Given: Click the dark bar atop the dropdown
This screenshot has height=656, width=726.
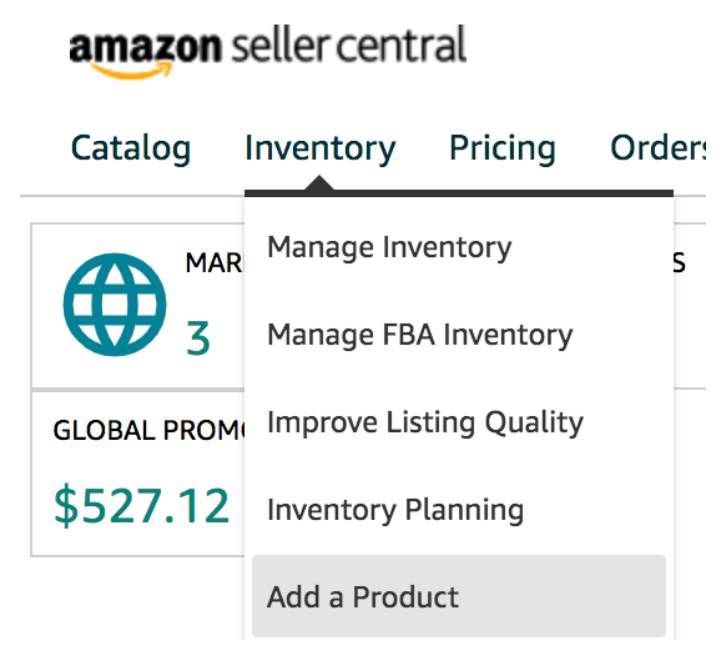Looking at the screenshot, I should 459,193.
